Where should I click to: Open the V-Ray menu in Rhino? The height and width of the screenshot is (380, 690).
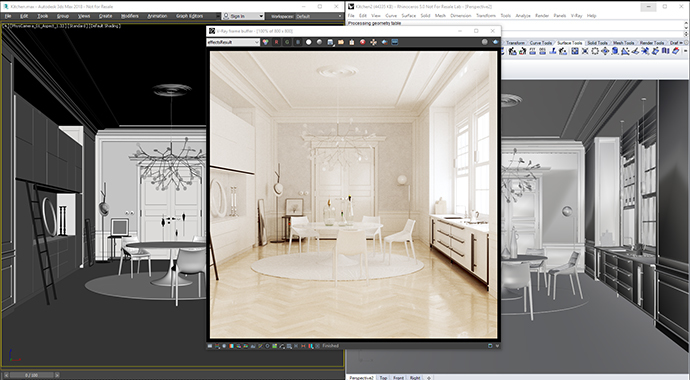point(576,15)
